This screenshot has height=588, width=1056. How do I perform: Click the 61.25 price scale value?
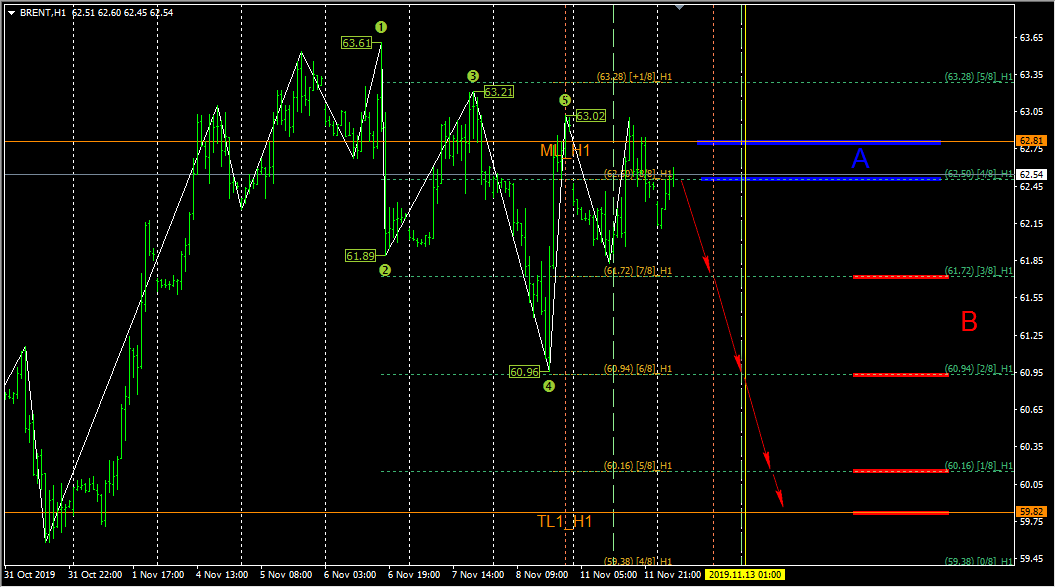1032,335
